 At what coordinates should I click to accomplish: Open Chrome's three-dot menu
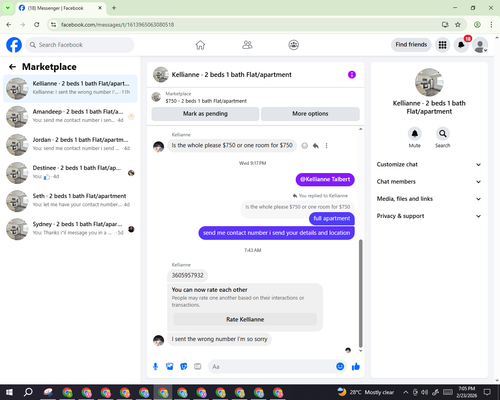(491, 25)
